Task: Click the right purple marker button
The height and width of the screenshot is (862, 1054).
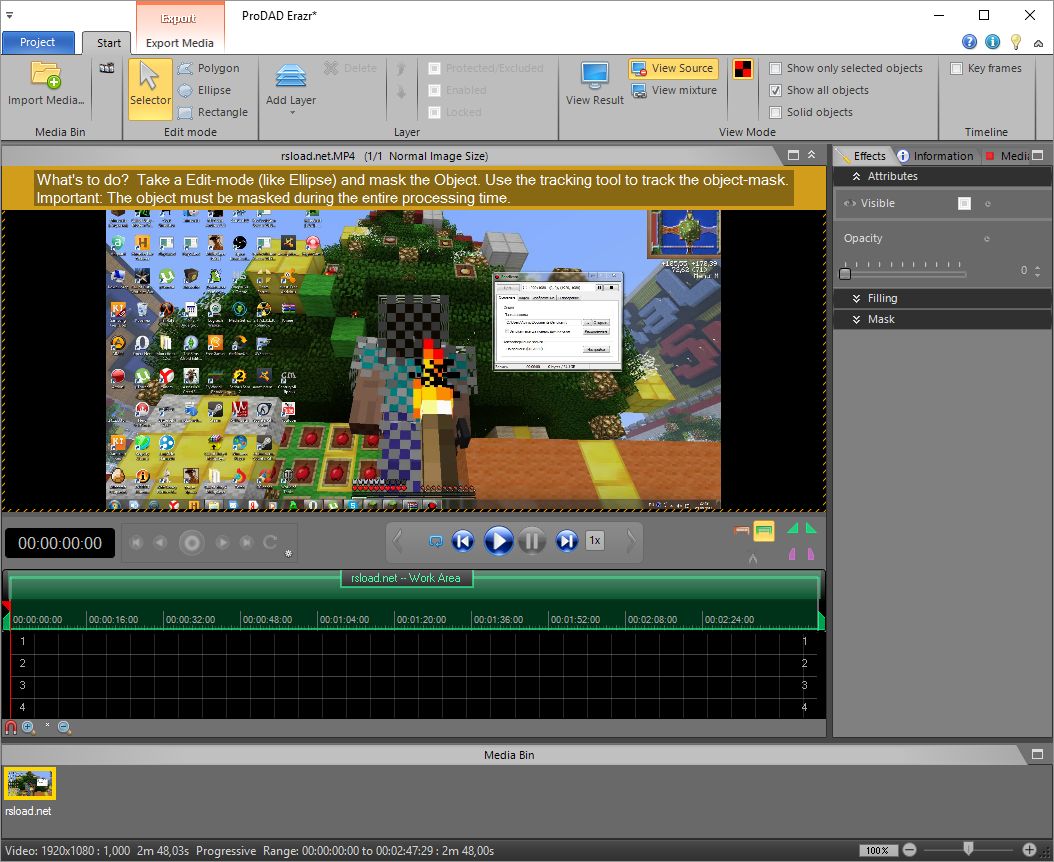Action: coord(811,553)
